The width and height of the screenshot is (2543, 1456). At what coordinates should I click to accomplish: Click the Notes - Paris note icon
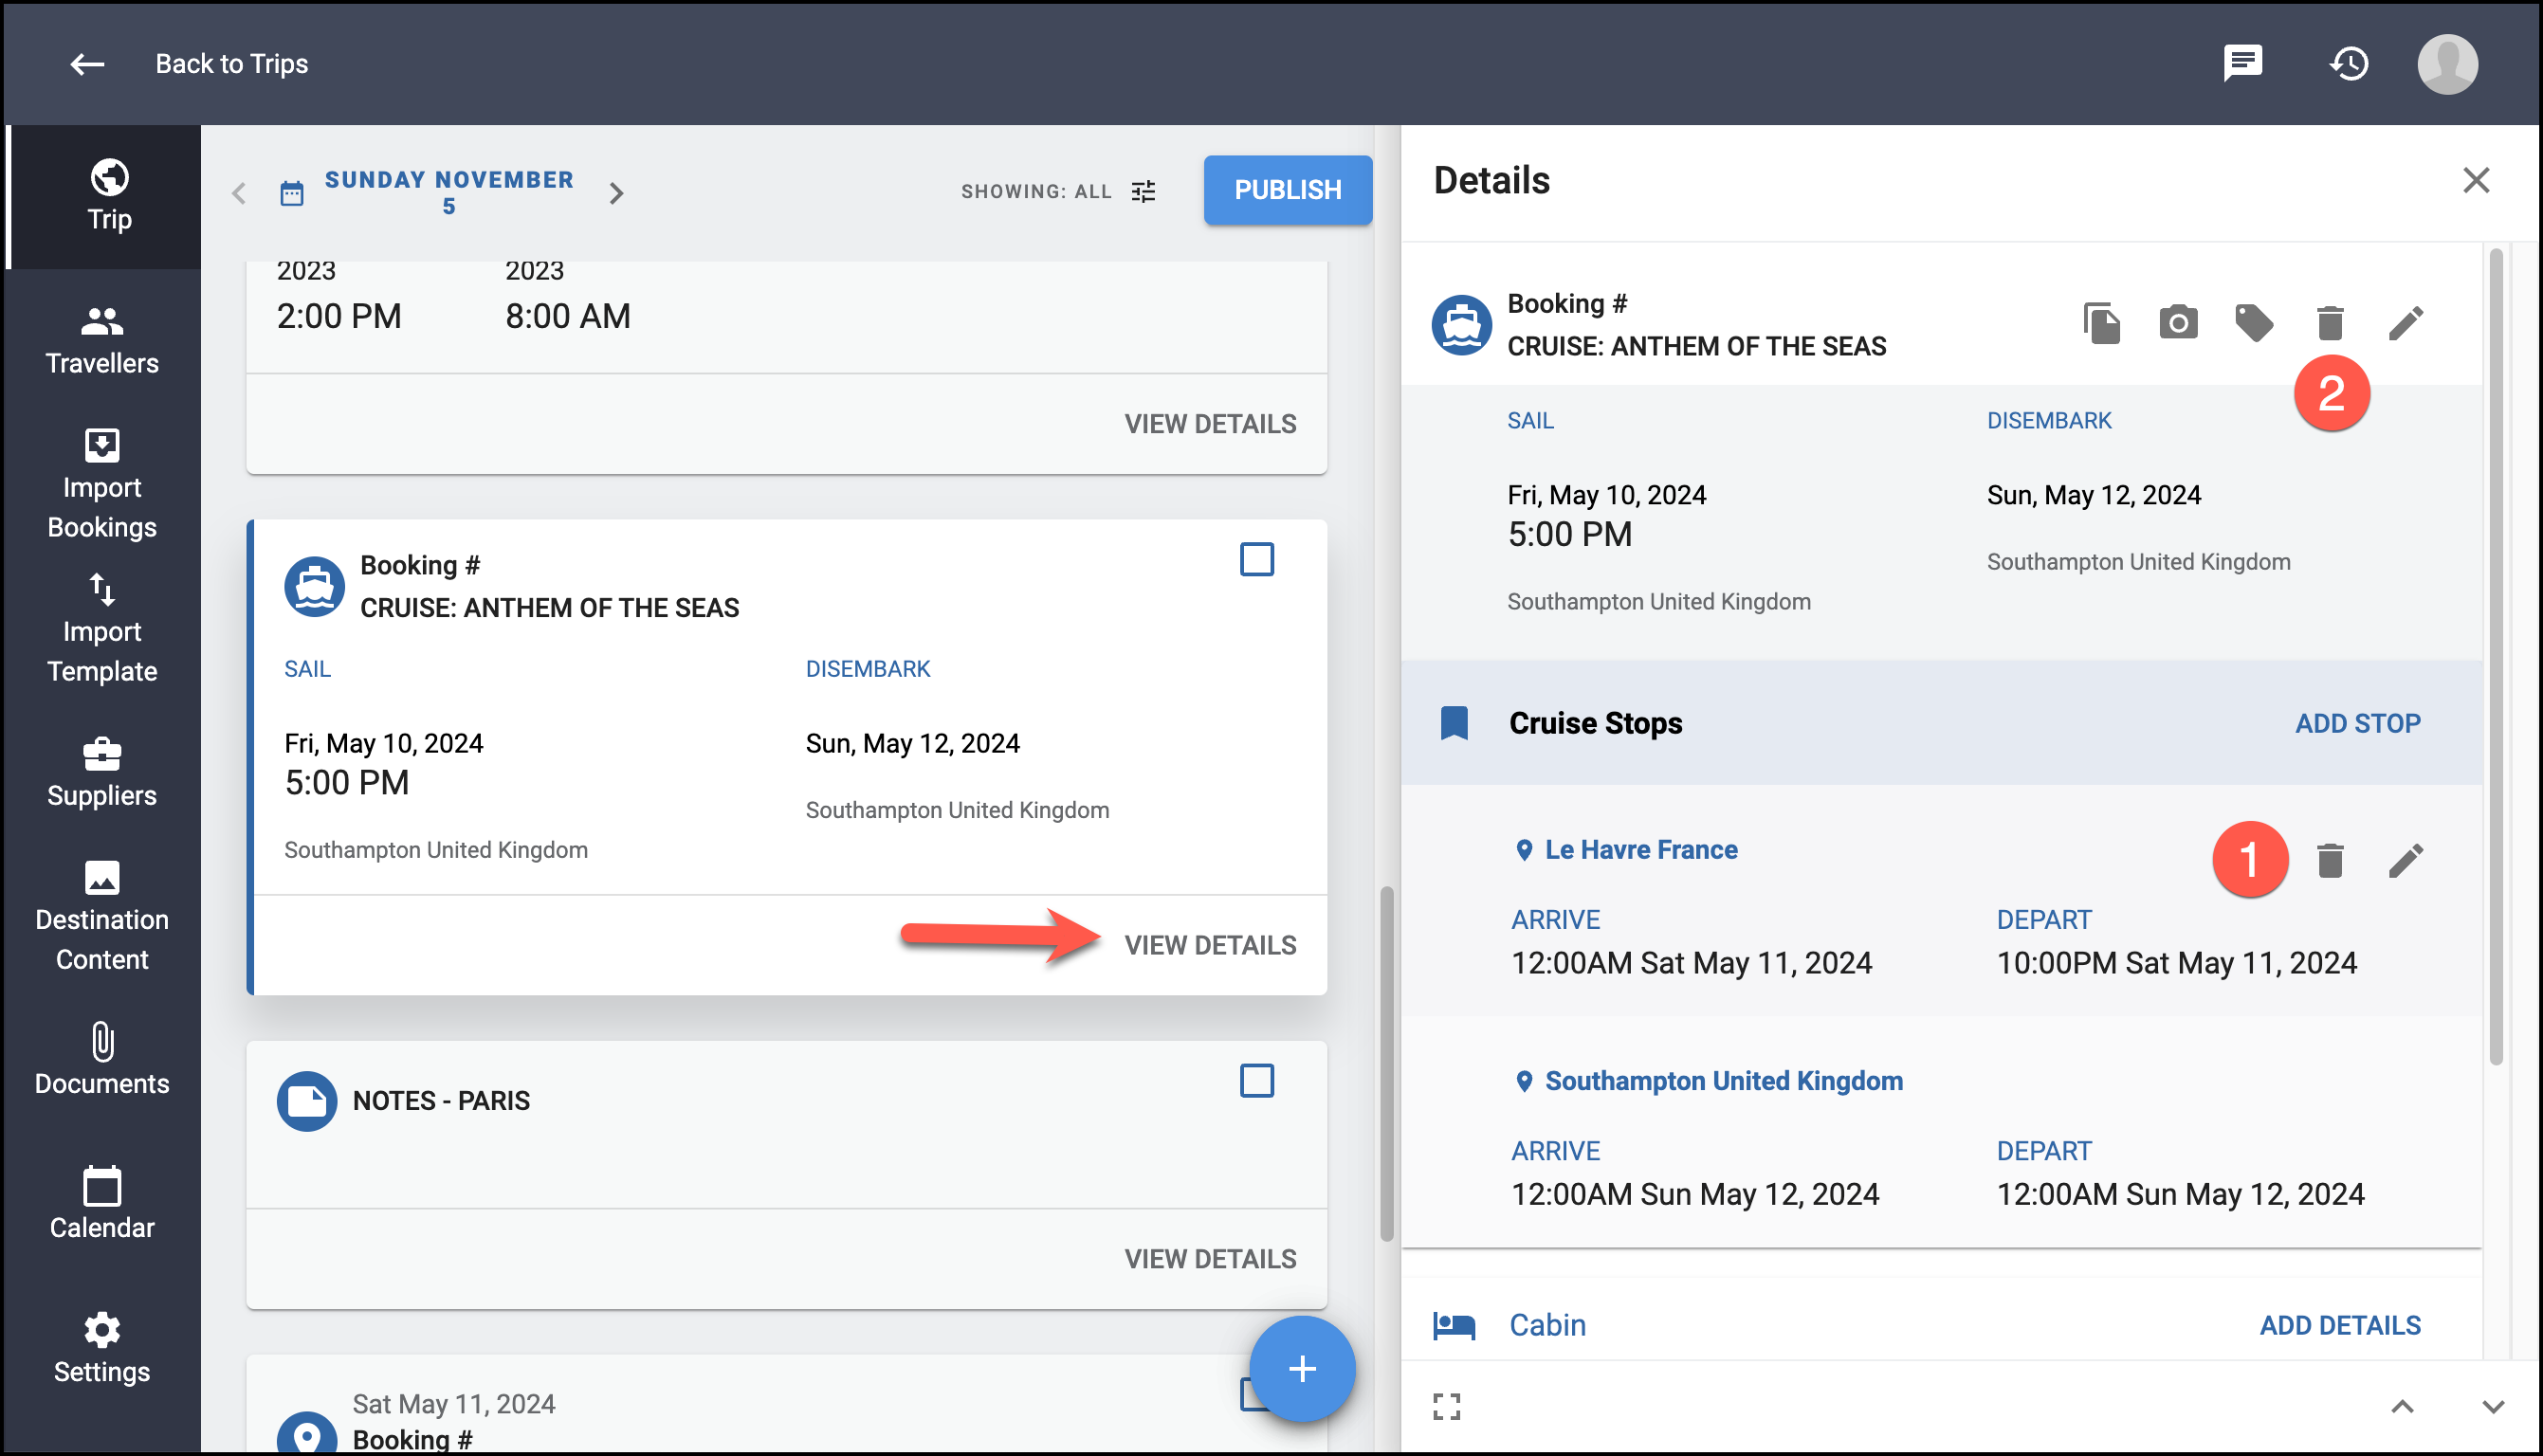tap(306, 1101)
